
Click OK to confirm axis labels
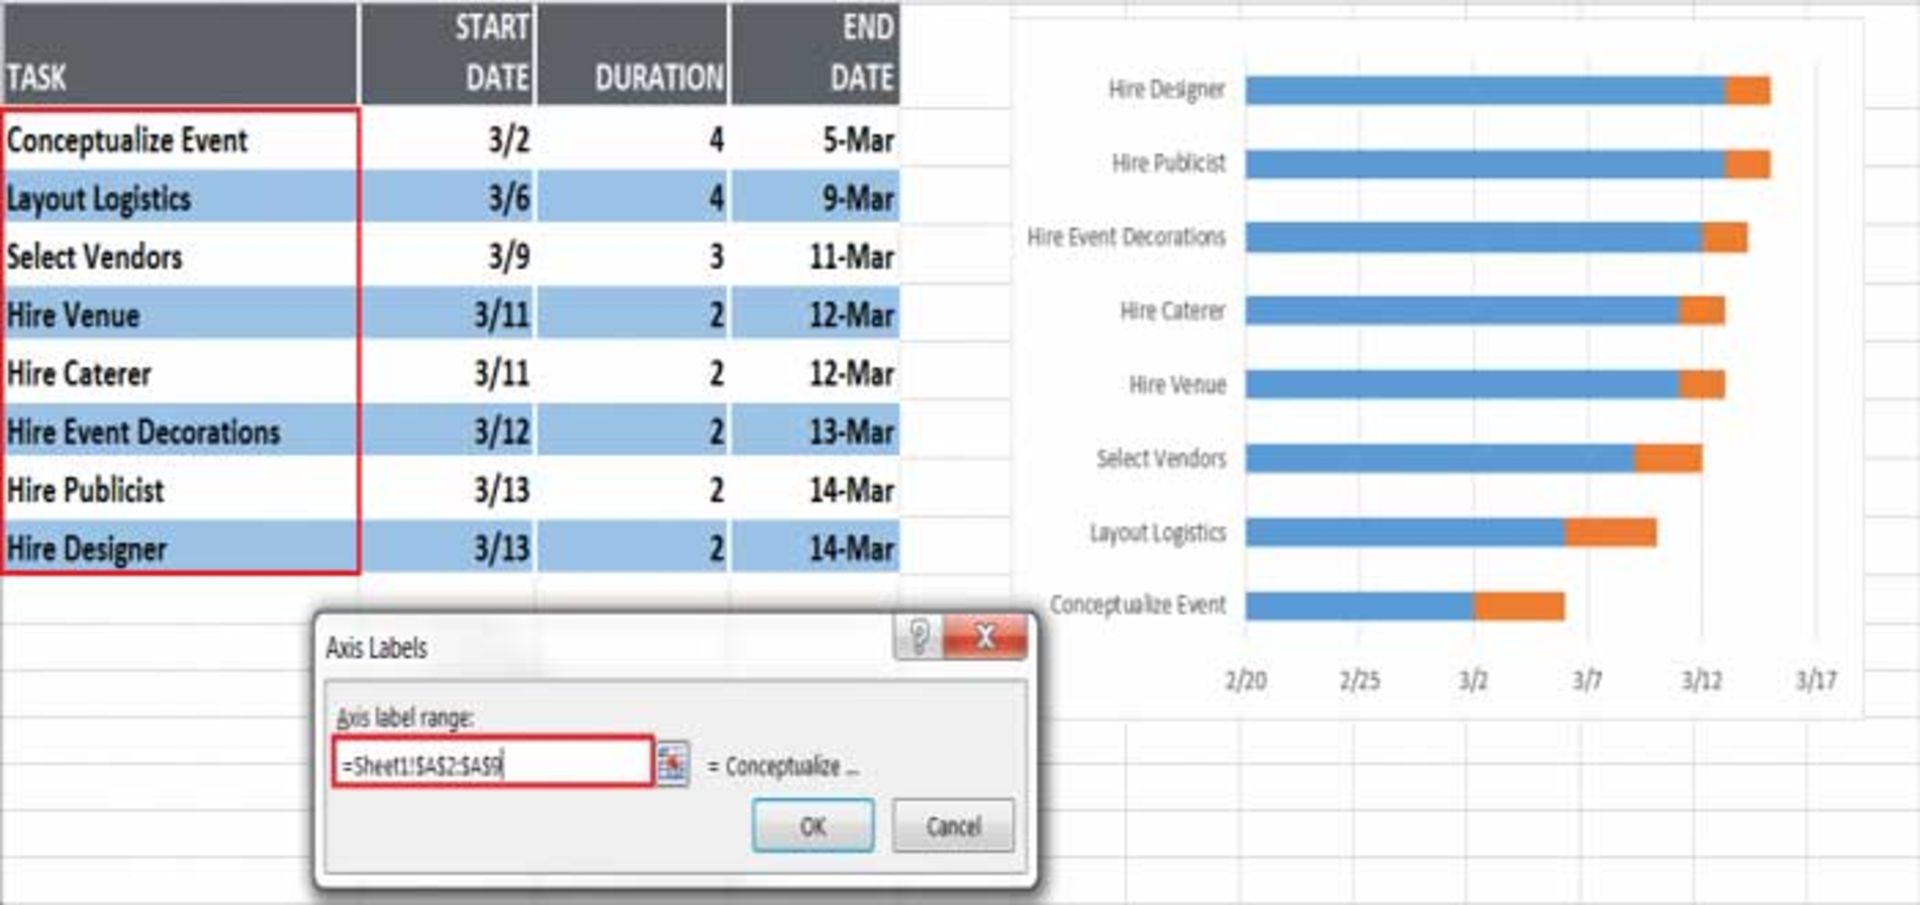point(813,826)
